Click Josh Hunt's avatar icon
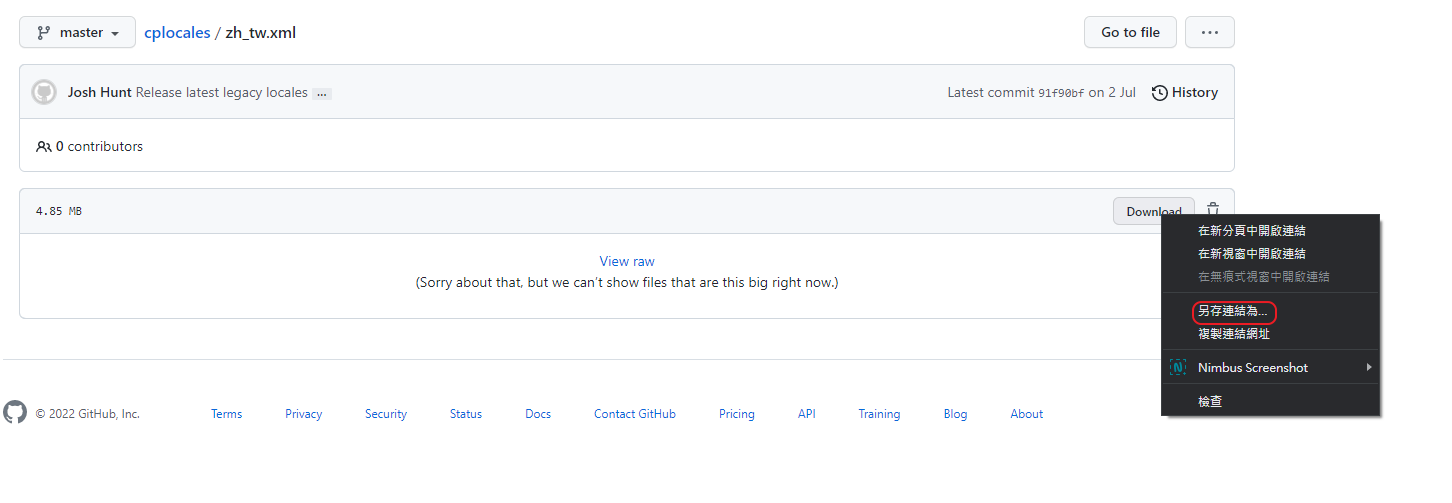Screen dimensions: 1452x503 [44, 92]
